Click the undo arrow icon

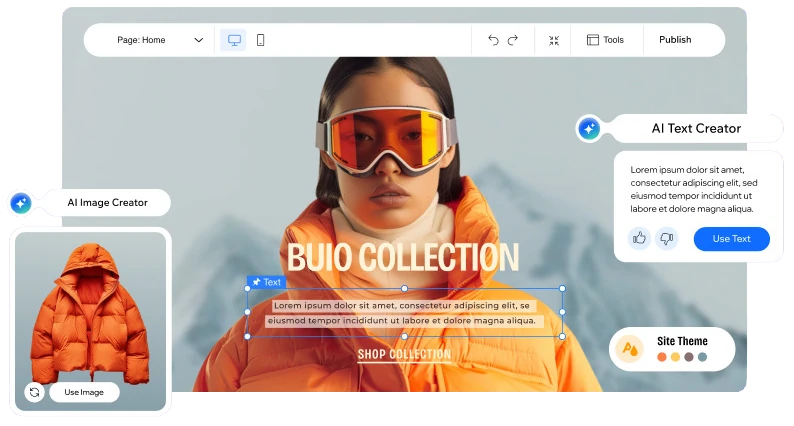pos(493,40)
